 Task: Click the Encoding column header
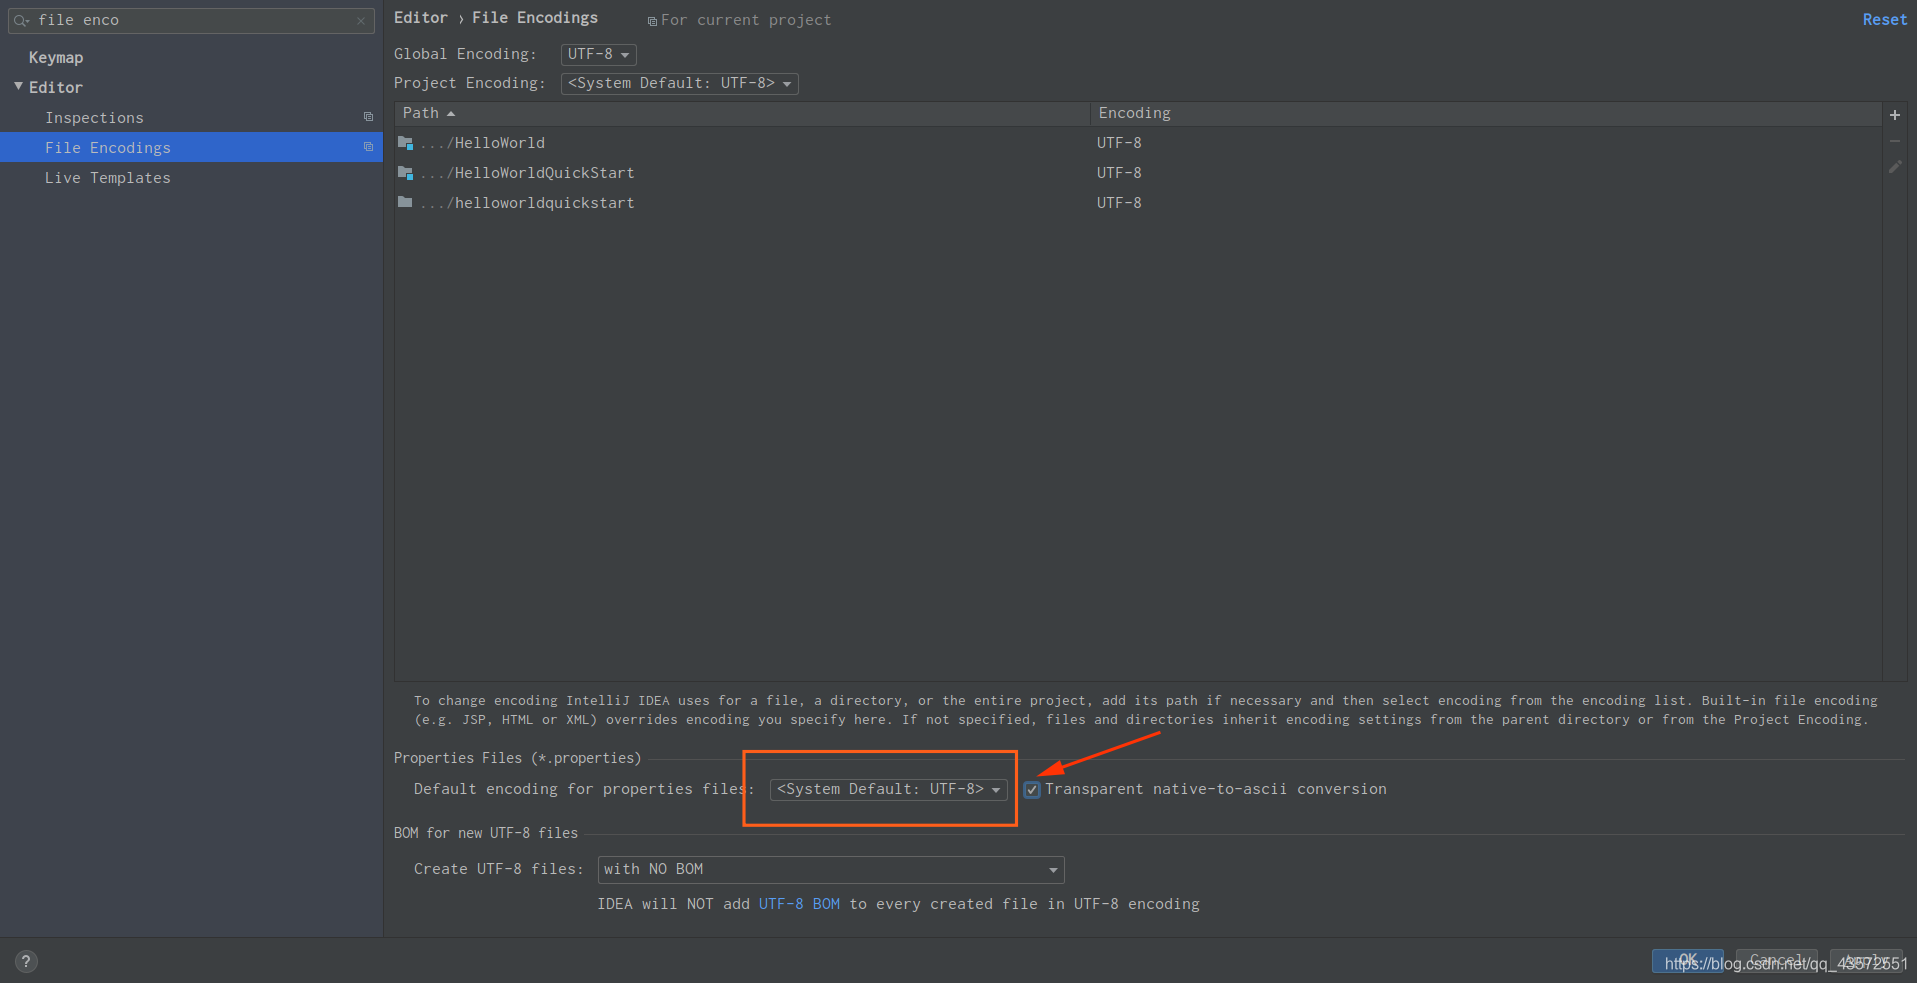pyautogui.click(x=1485, y=114)
